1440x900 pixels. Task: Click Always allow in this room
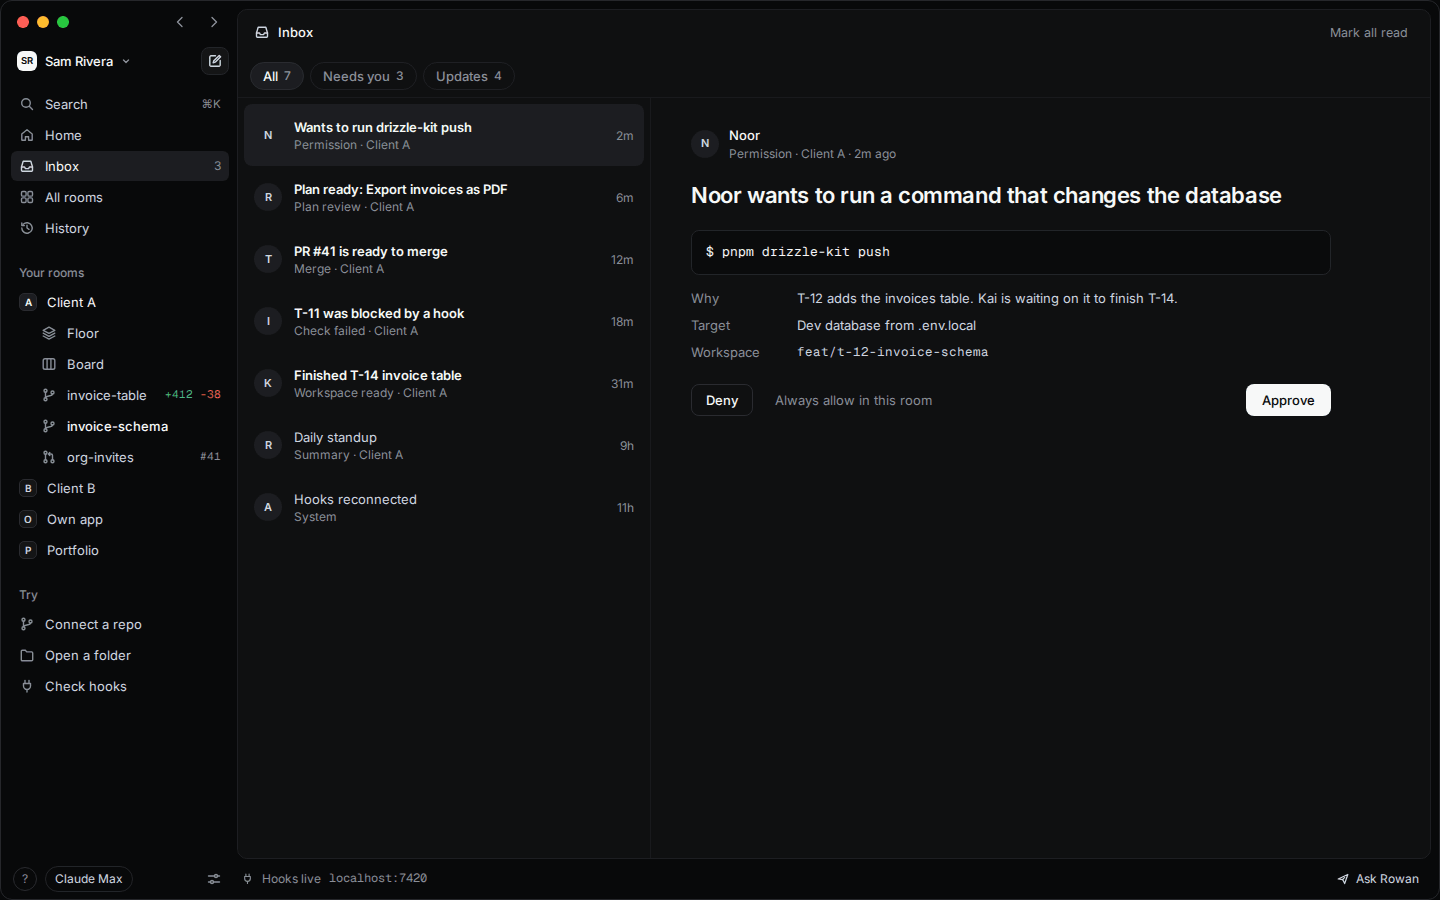(854, 400)
